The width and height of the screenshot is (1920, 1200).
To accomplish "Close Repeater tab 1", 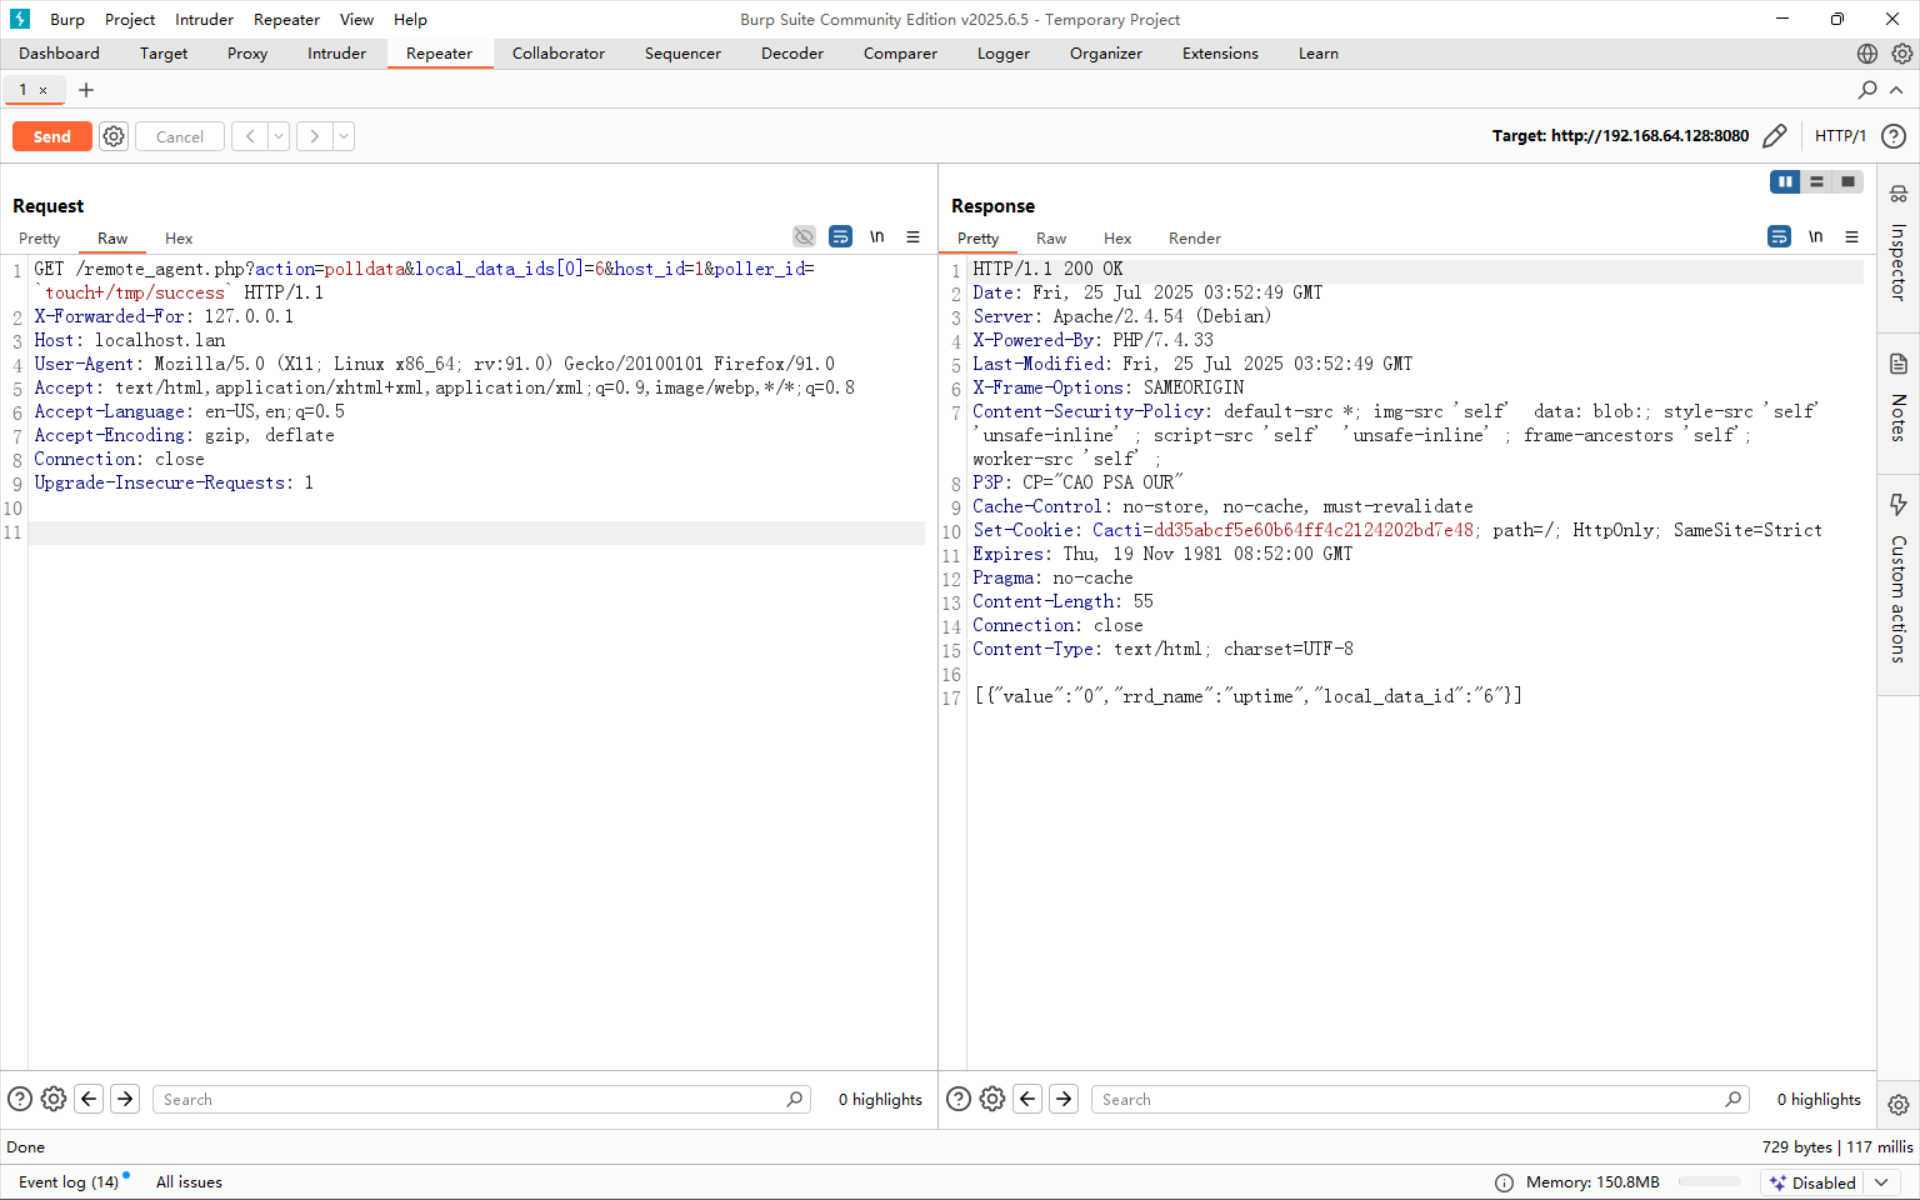I will coord(43,90).
